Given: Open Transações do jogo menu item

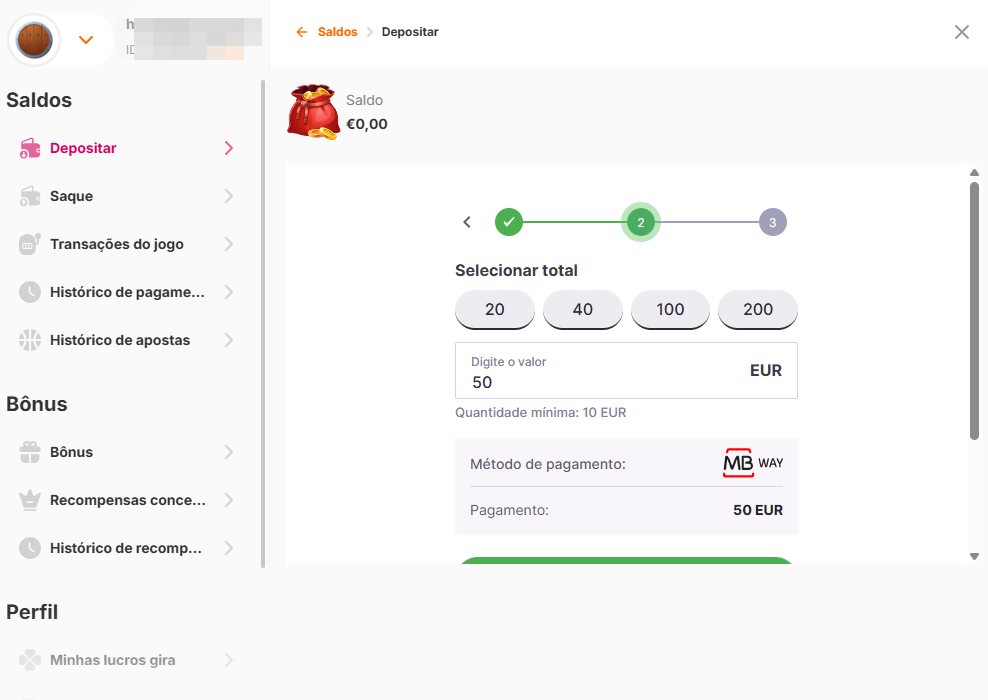Looking at the screenshot, I should (x=127, y=244).
